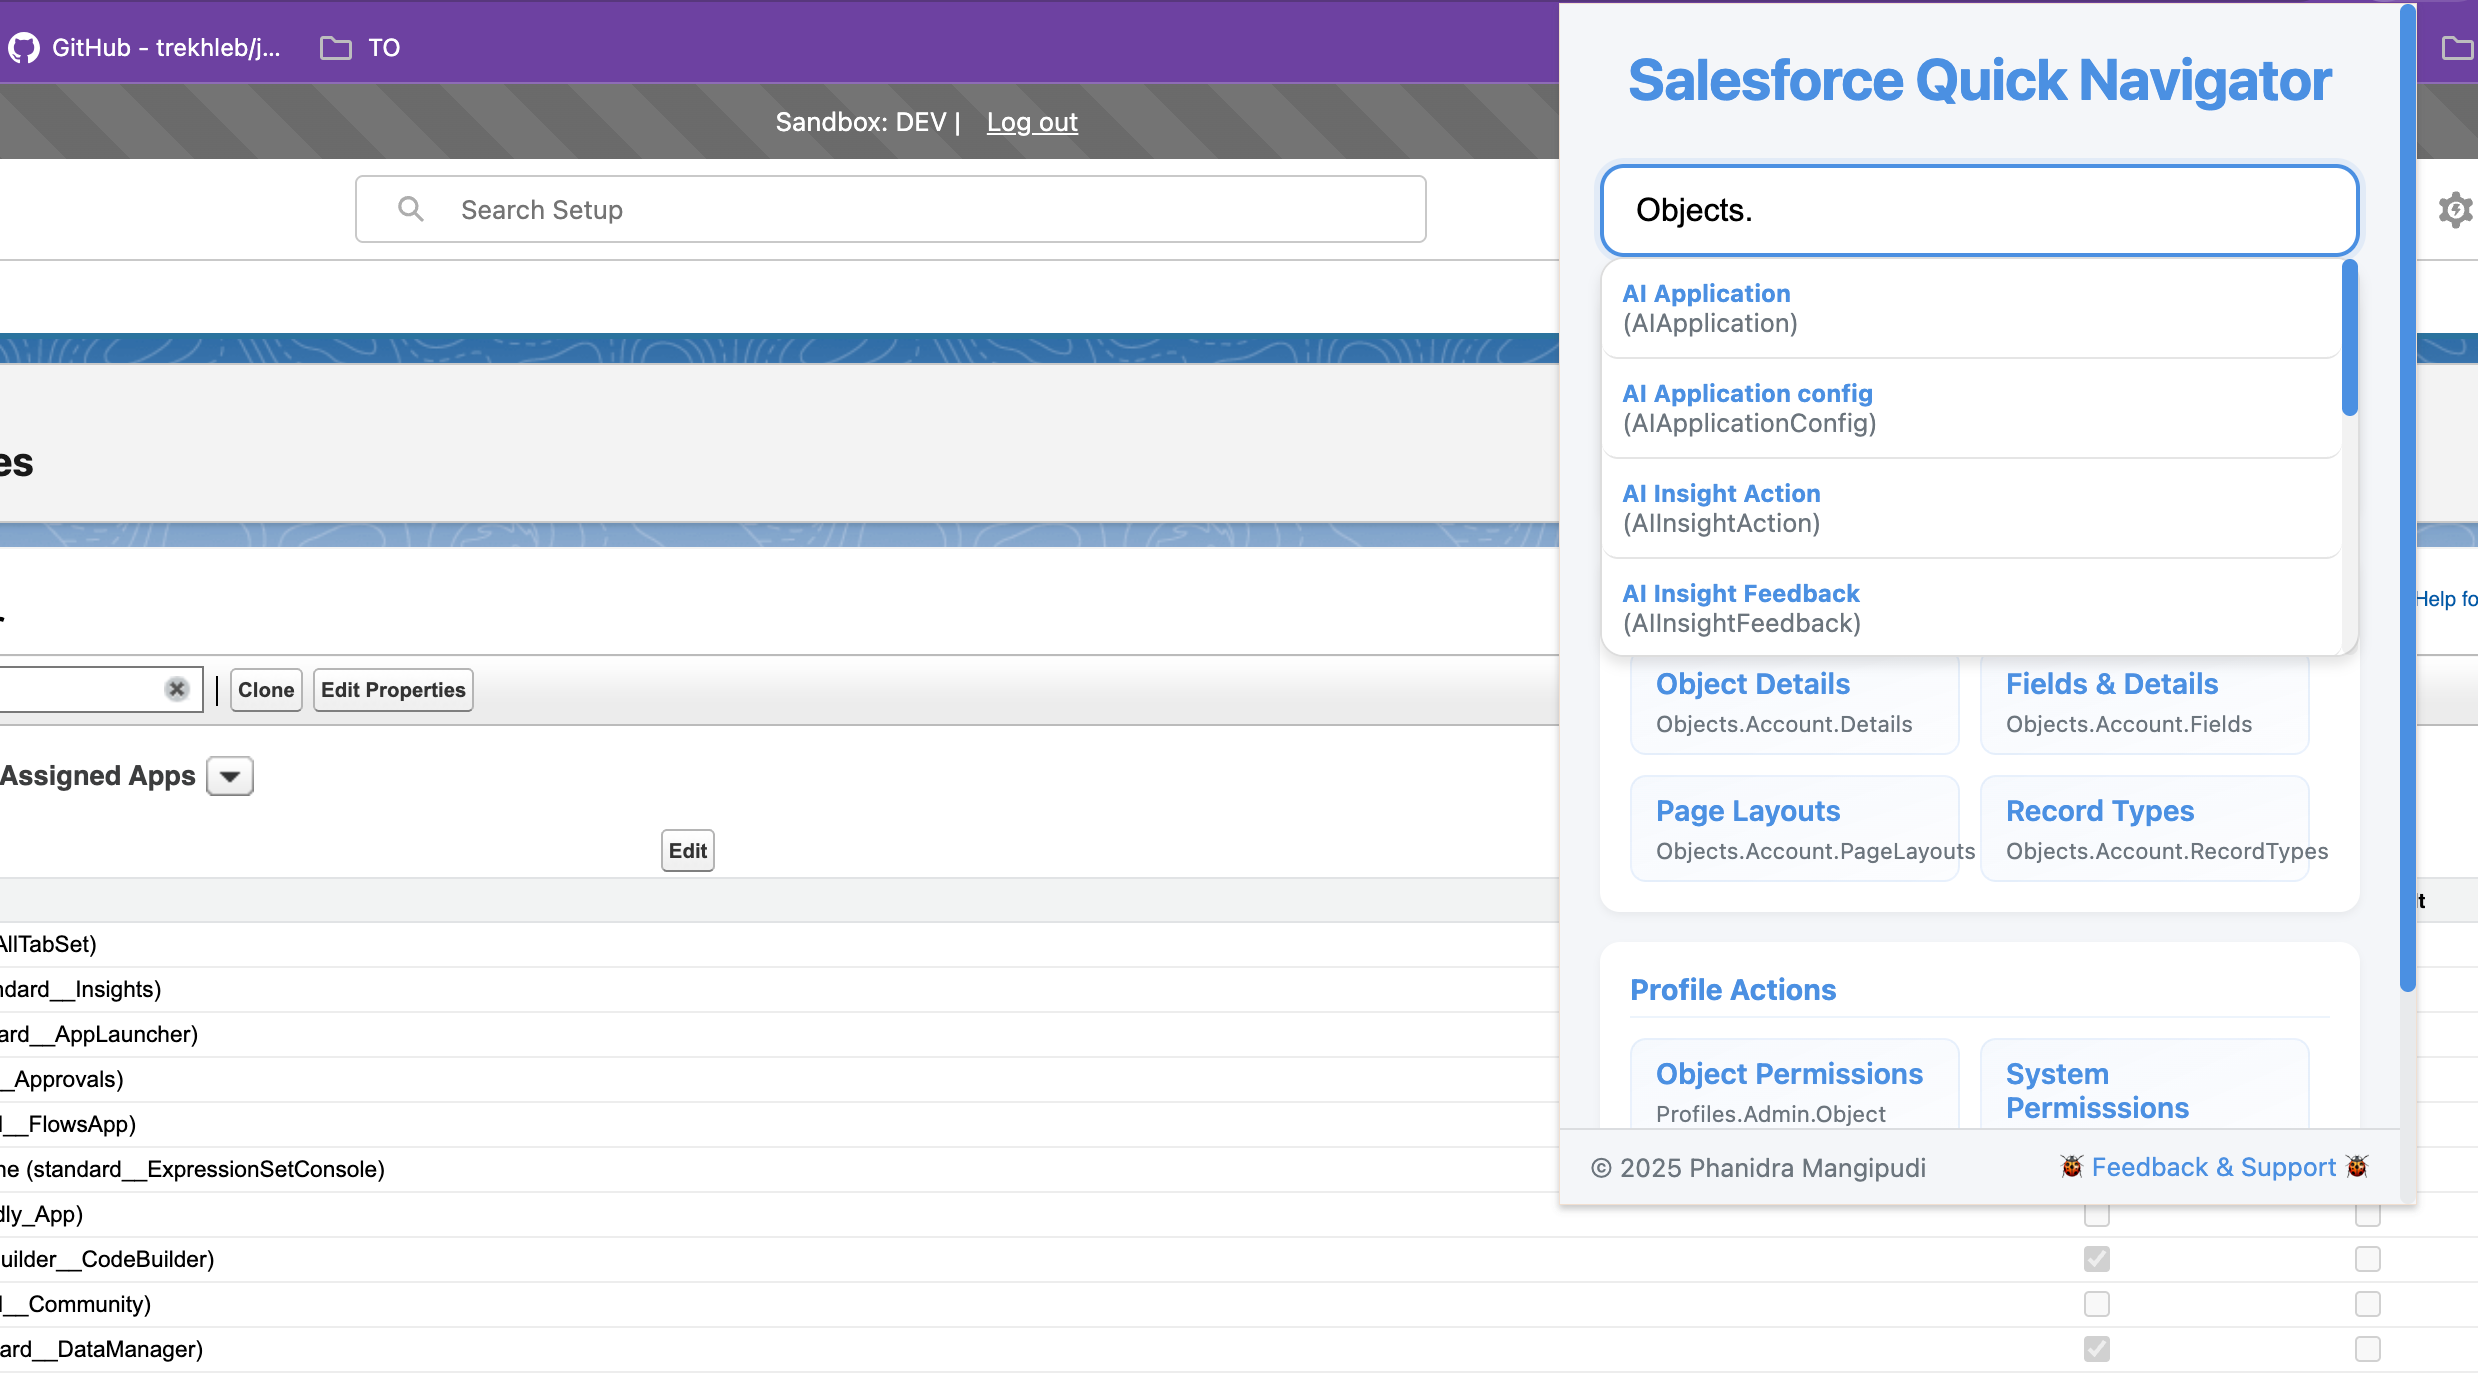This screenshot has width=2478, height=1374.
Task: Toggle last checkbox in DataManager row
Action: coord(2367,1349)
